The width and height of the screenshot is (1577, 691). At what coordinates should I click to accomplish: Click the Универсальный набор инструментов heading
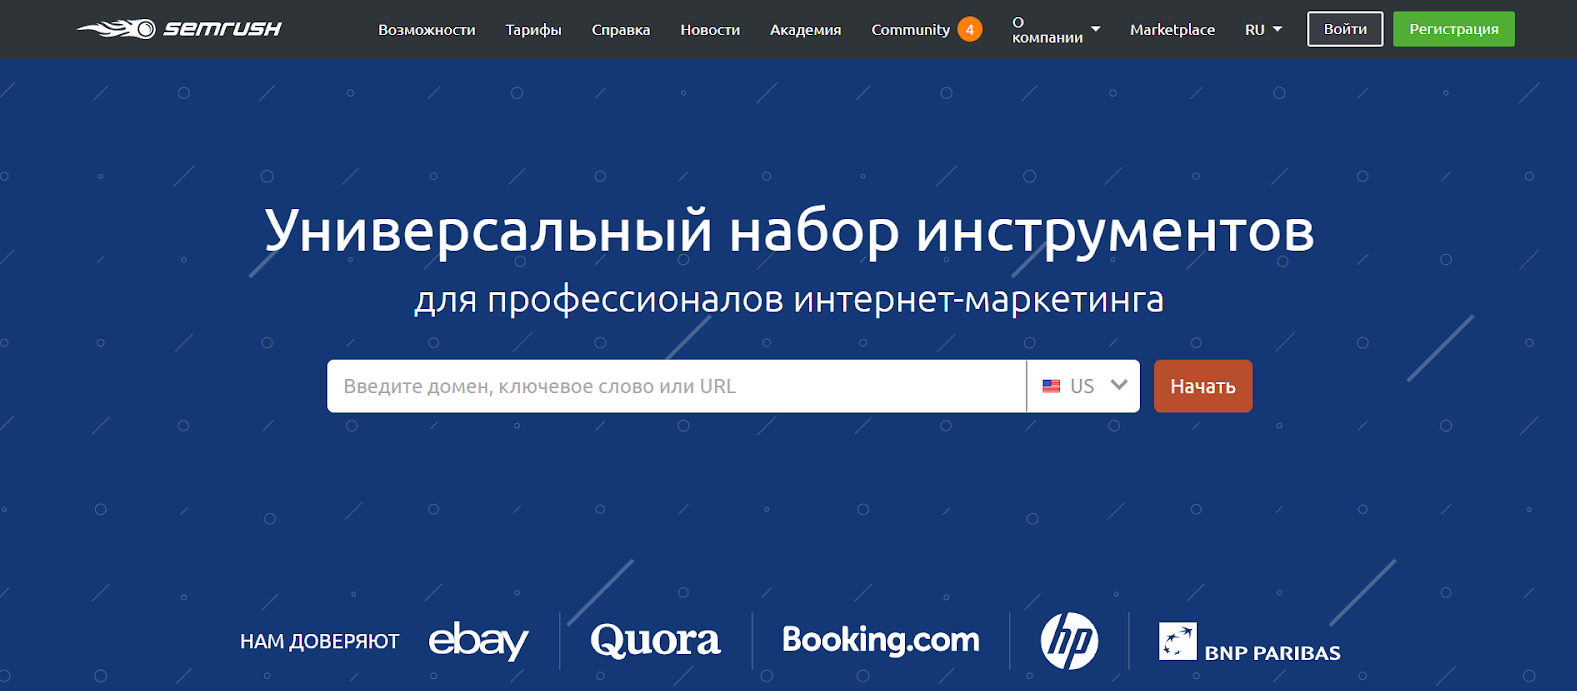tap(789, 231)
